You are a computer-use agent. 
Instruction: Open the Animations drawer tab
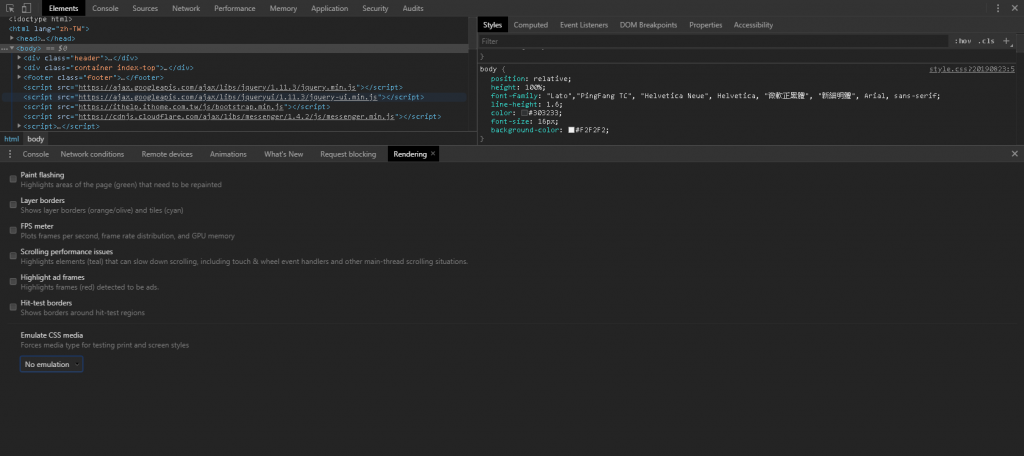coord(228,154)
